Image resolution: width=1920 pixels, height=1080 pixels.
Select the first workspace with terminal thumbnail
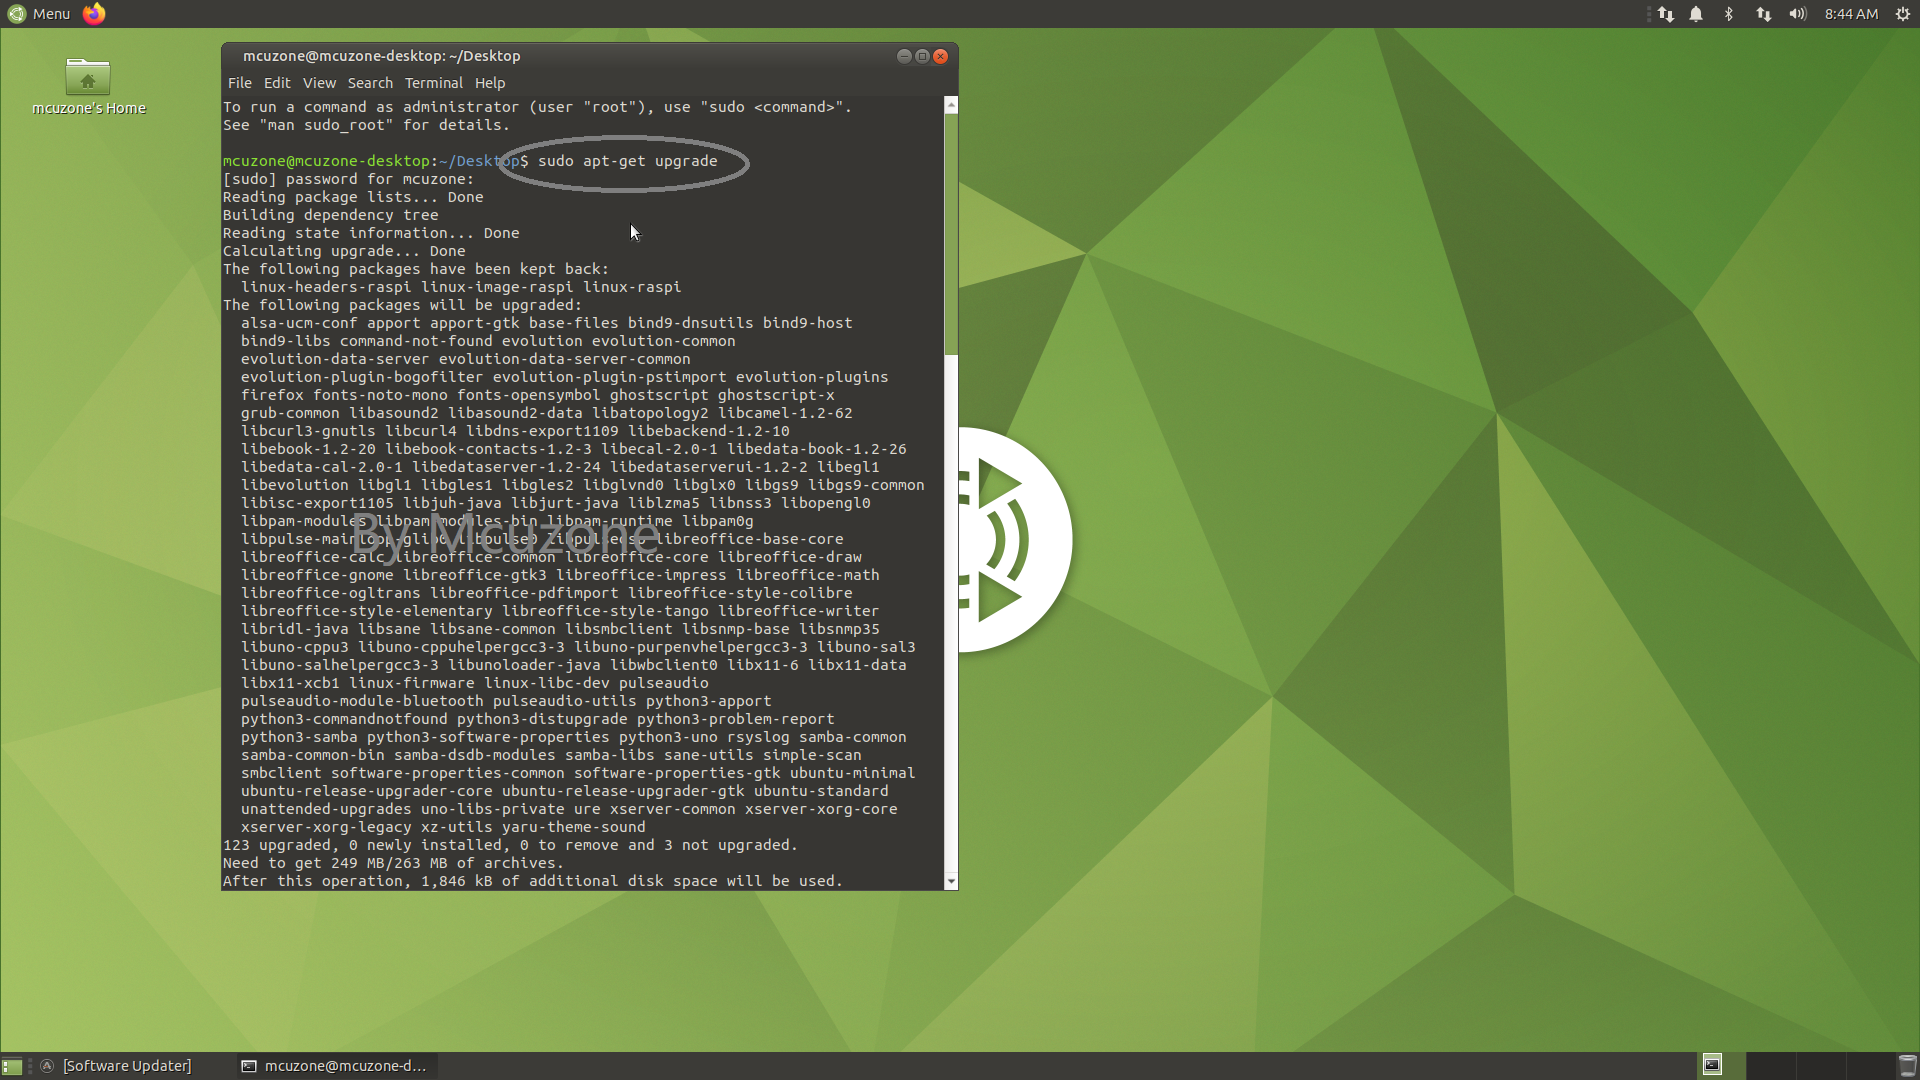click(1720, 1066)
